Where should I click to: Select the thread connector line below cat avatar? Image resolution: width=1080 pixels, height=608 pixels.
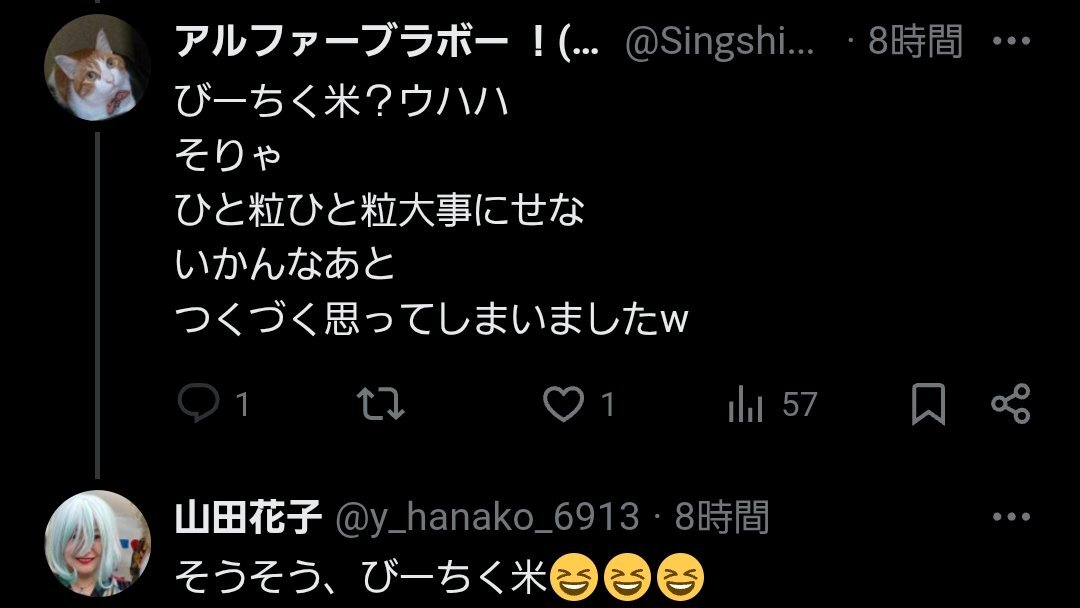[x=97, y=305]
